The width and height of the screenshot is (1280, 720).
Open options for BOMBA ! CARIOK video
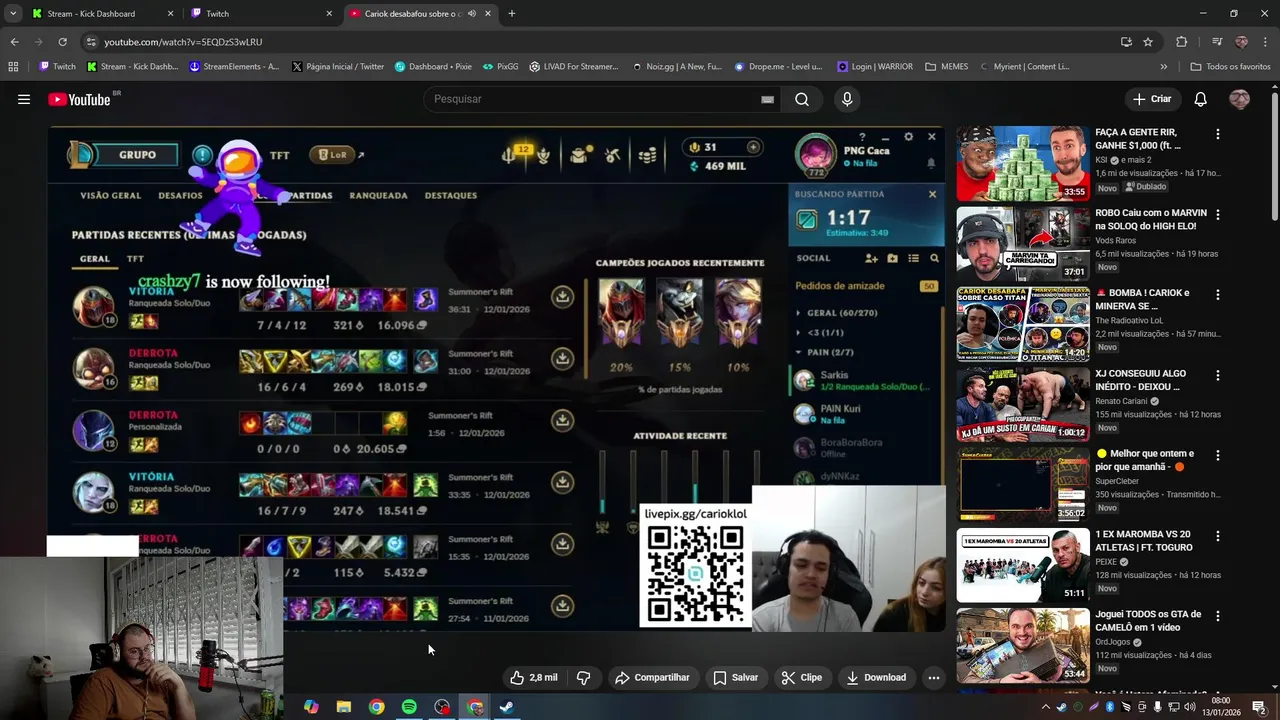1217,295
